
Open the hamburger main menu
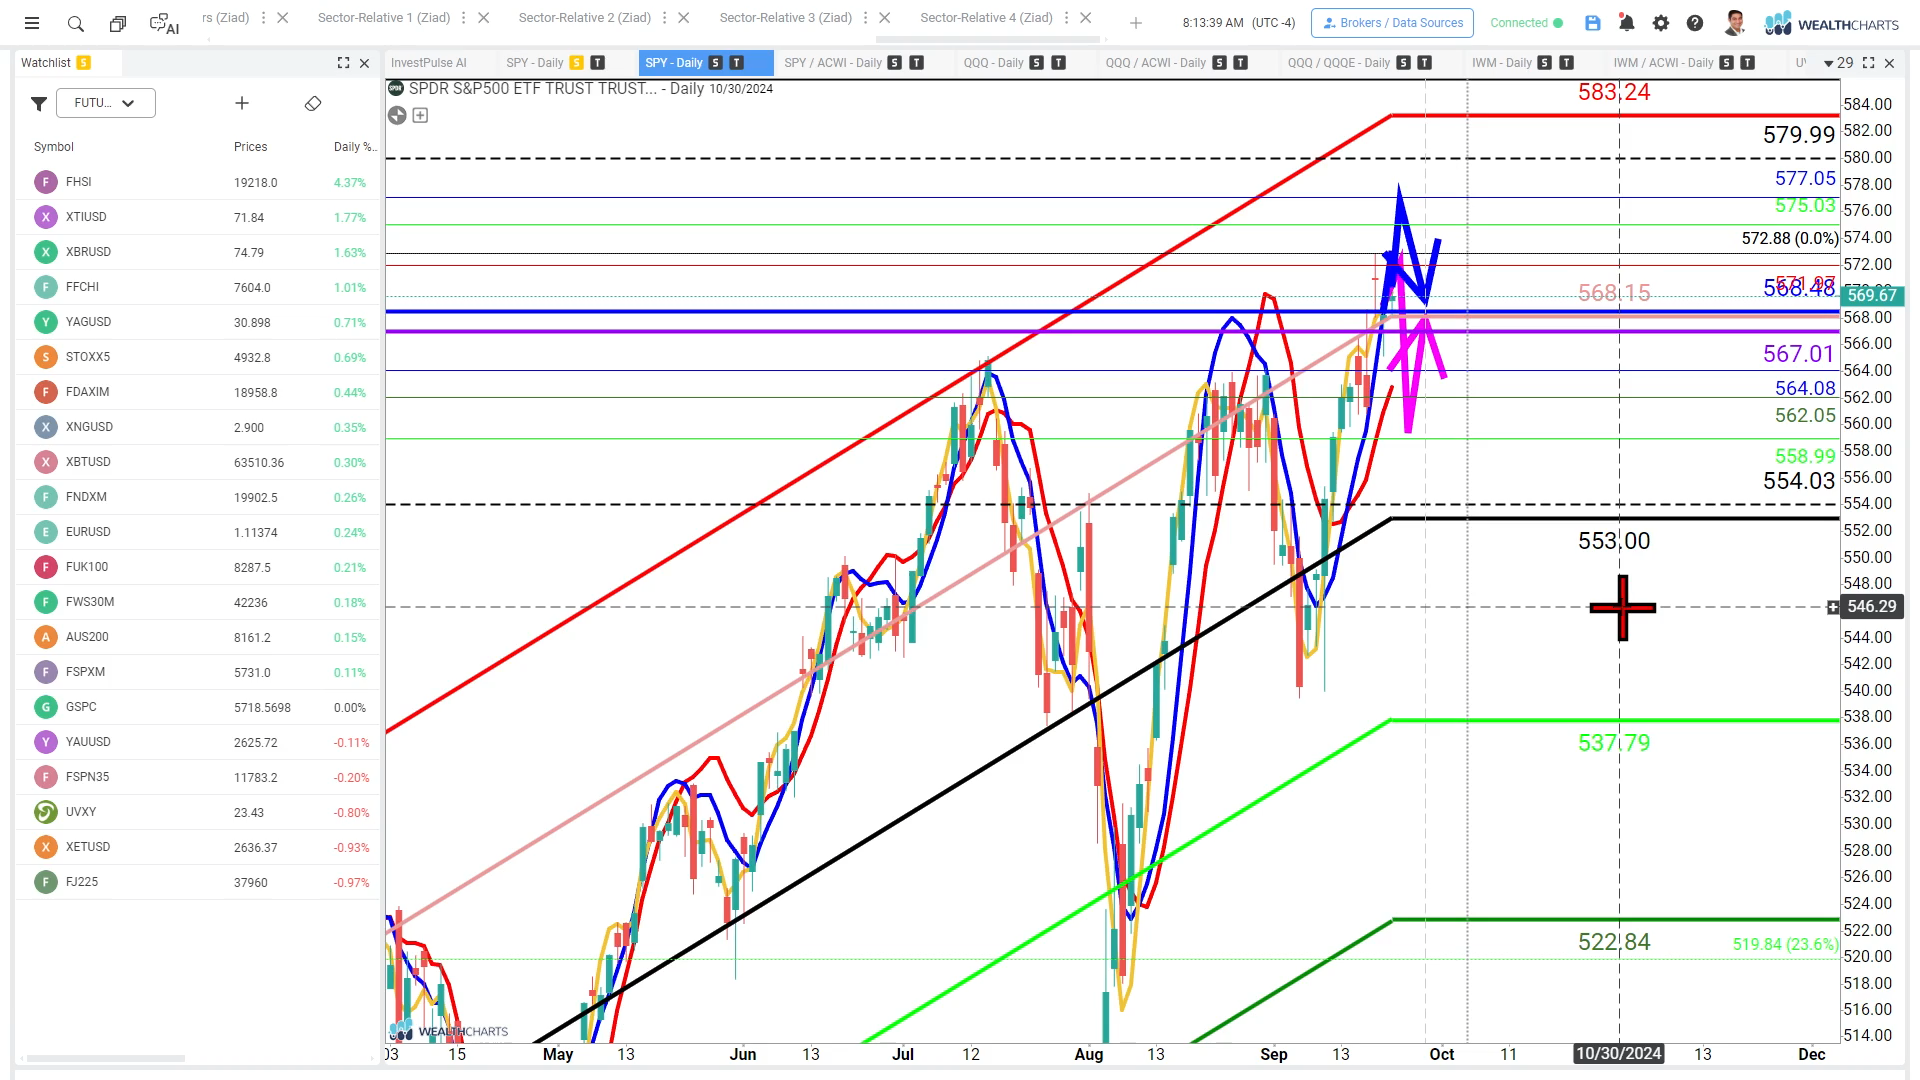click(32, 23)
